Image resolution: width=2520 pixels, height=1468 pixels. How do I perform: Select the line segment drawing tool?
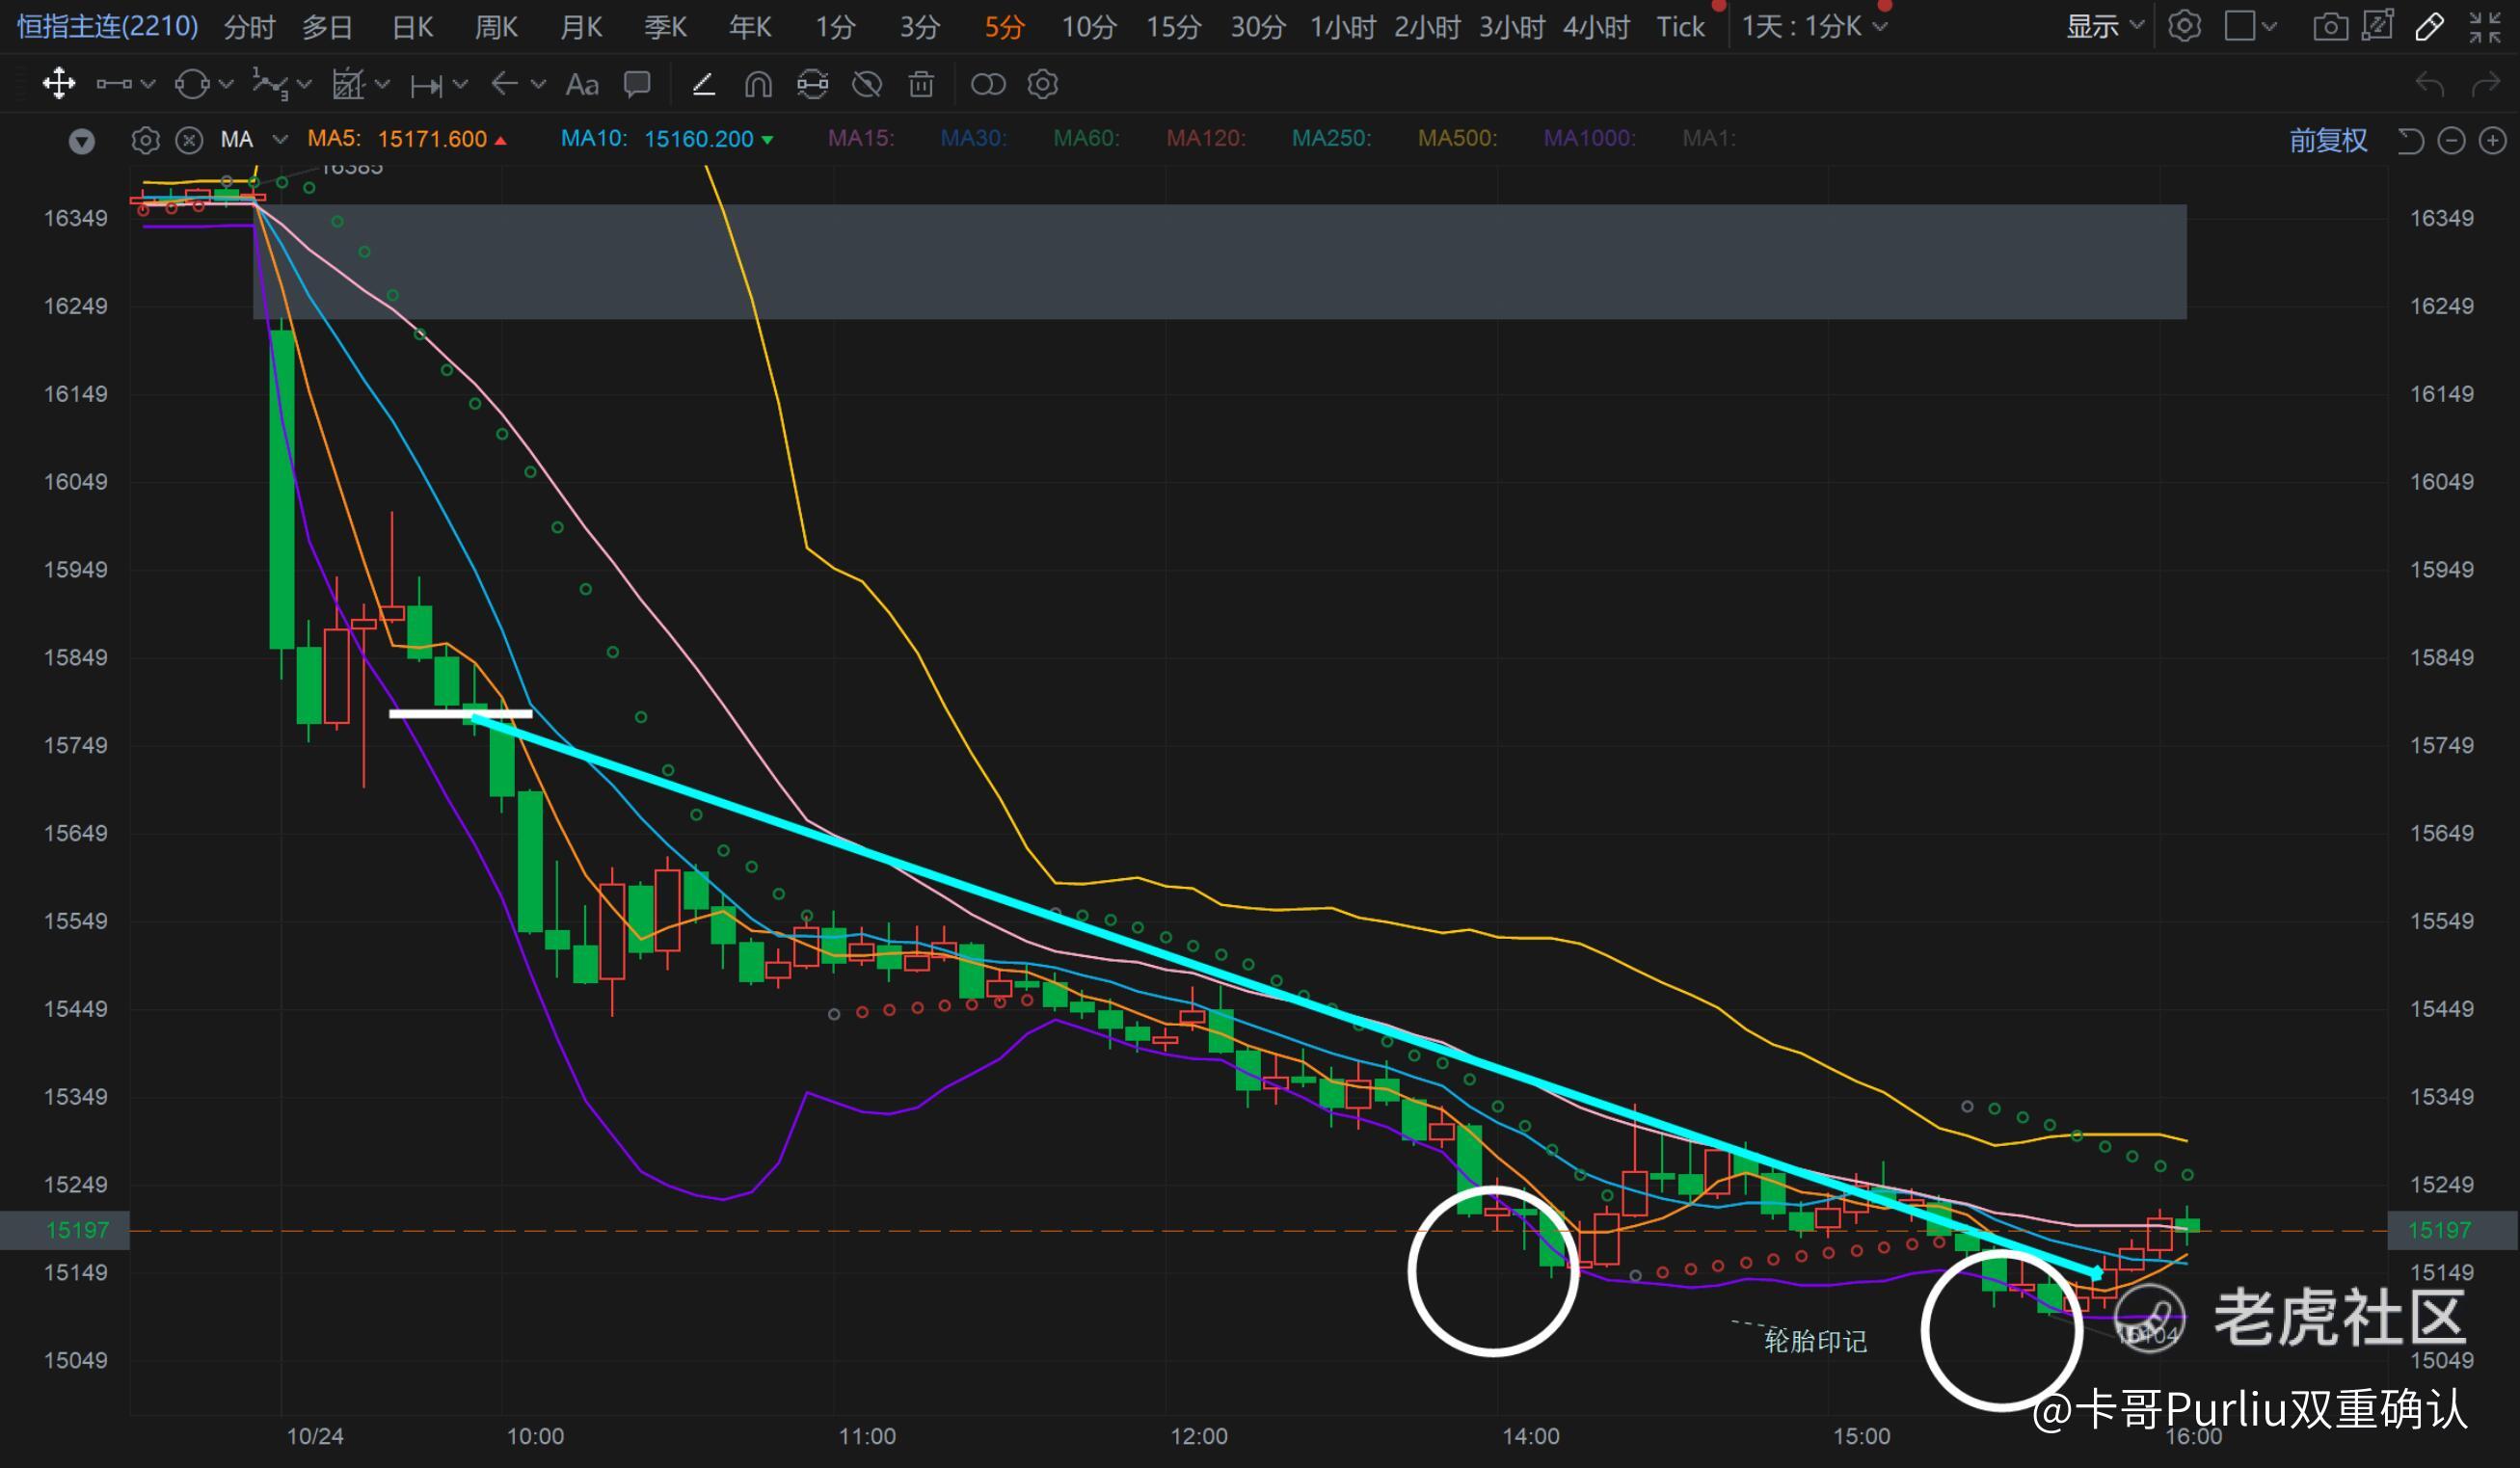point(113,84)
